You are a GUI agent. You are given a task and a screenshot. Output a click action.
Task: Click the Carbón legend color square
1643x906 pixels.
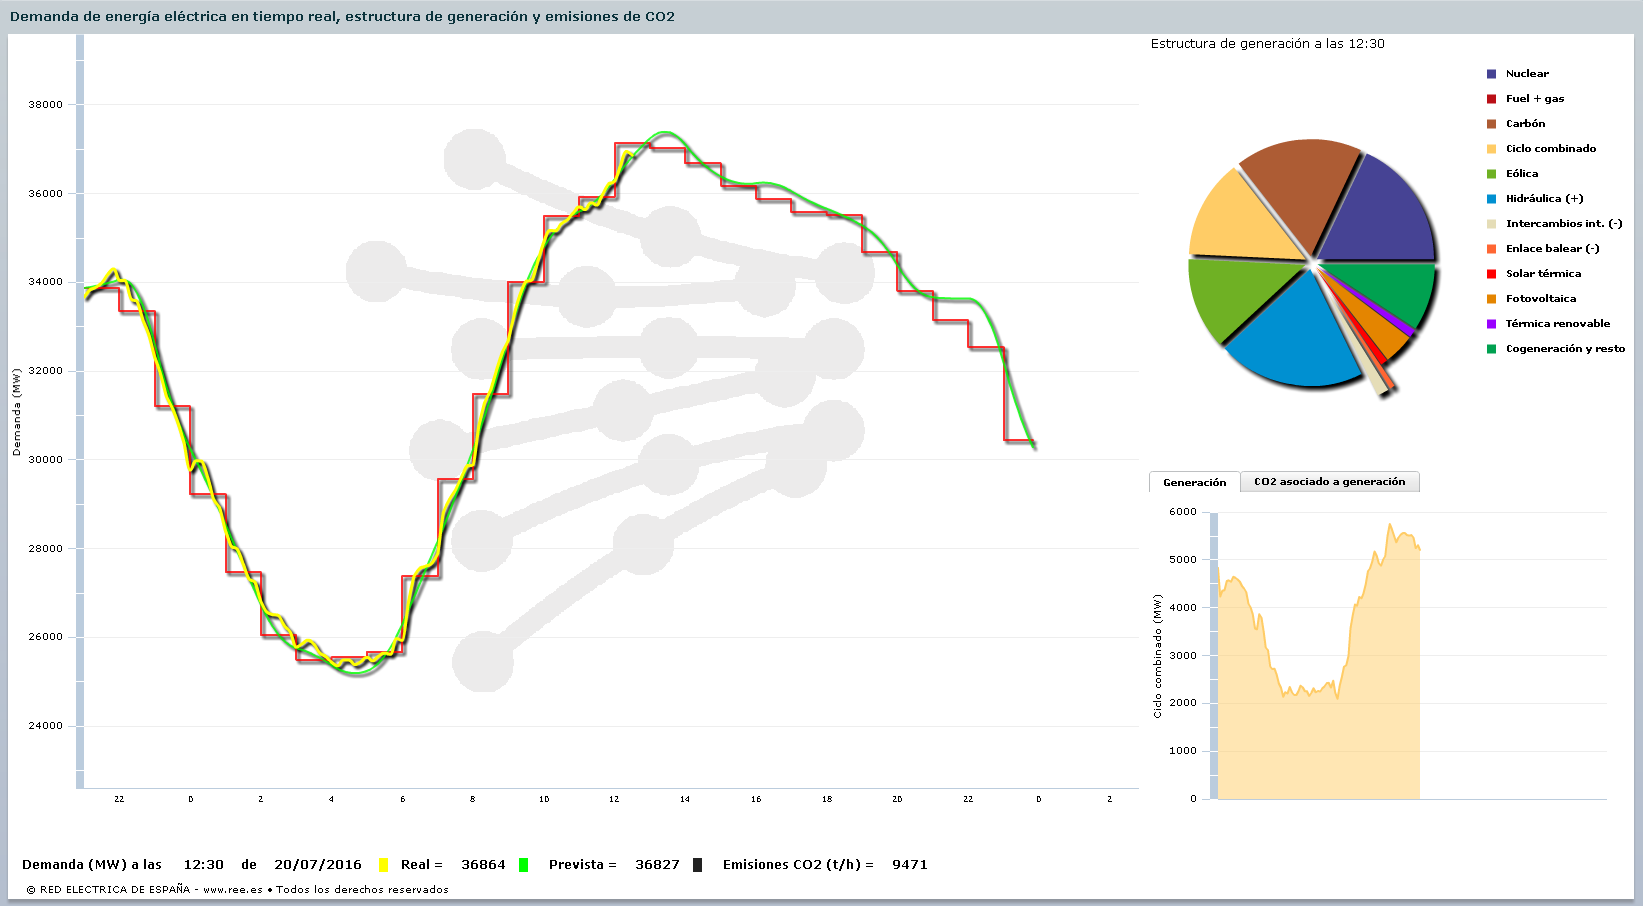1491,124
